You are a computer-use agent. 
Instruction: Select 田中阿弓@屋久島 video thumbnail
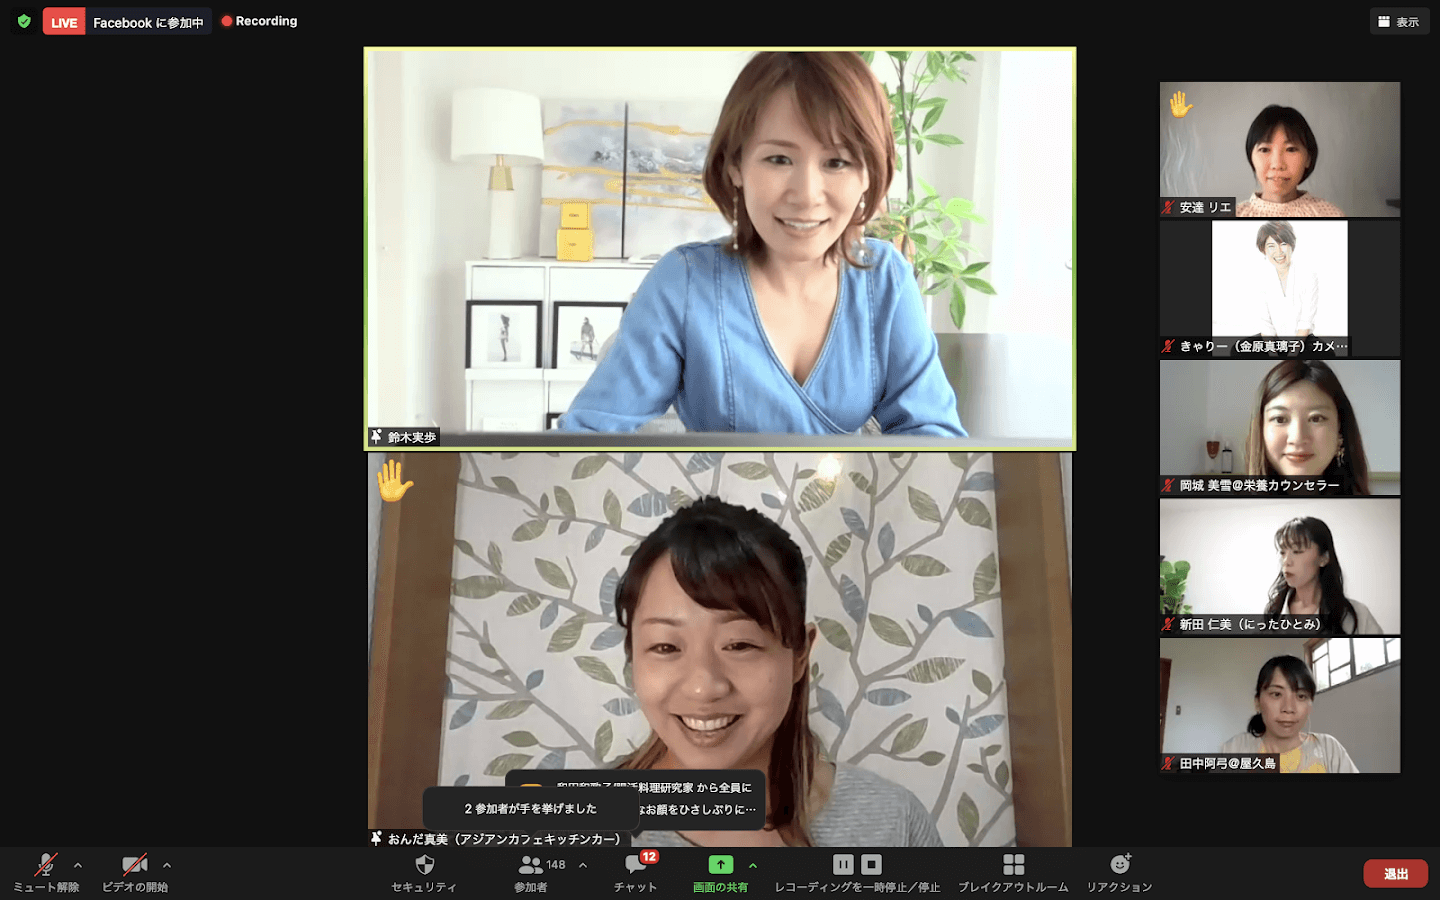click(x=1280, y=705)
